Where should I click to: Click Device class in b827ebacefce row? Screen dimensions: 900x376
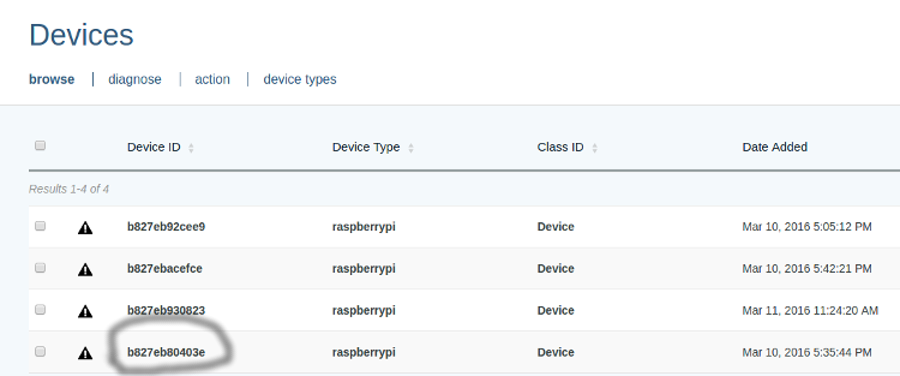tap(556, 268)
